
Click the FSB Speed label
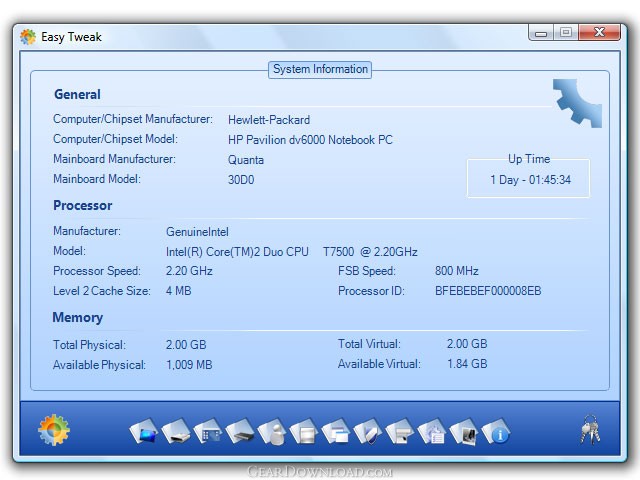coord(367,271)
